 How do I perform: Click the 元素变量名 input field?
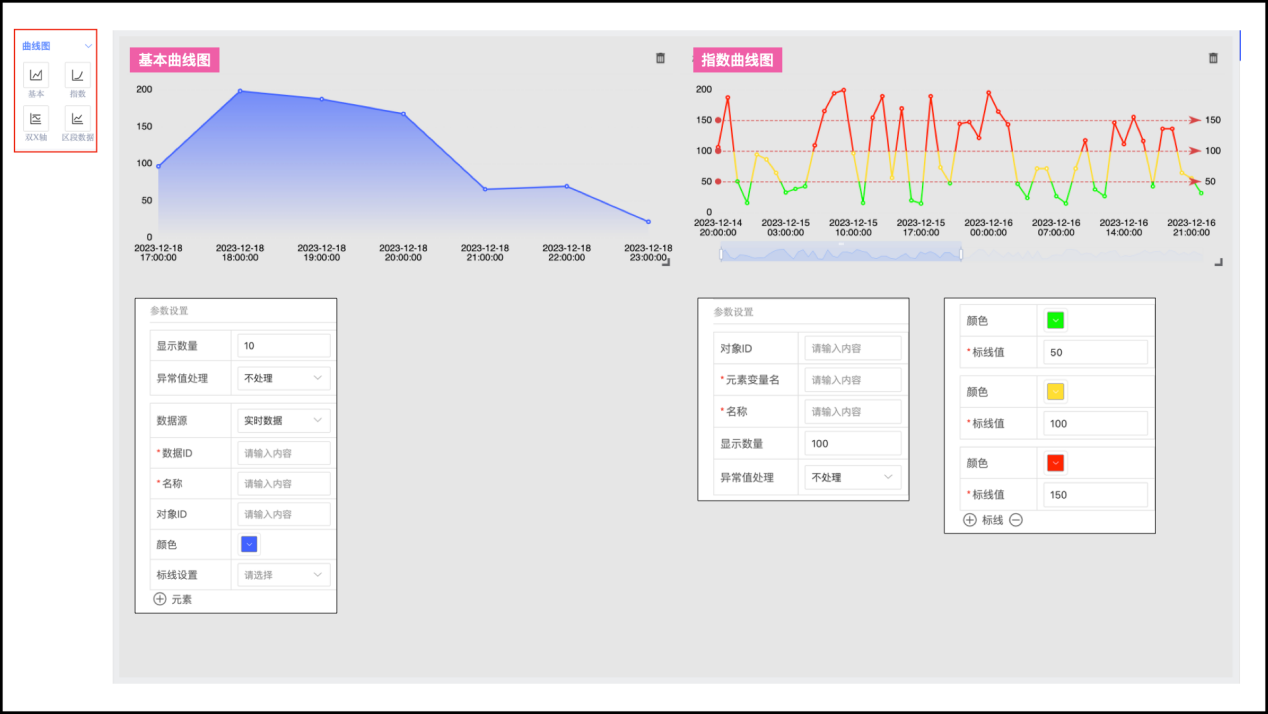point(851,380)
